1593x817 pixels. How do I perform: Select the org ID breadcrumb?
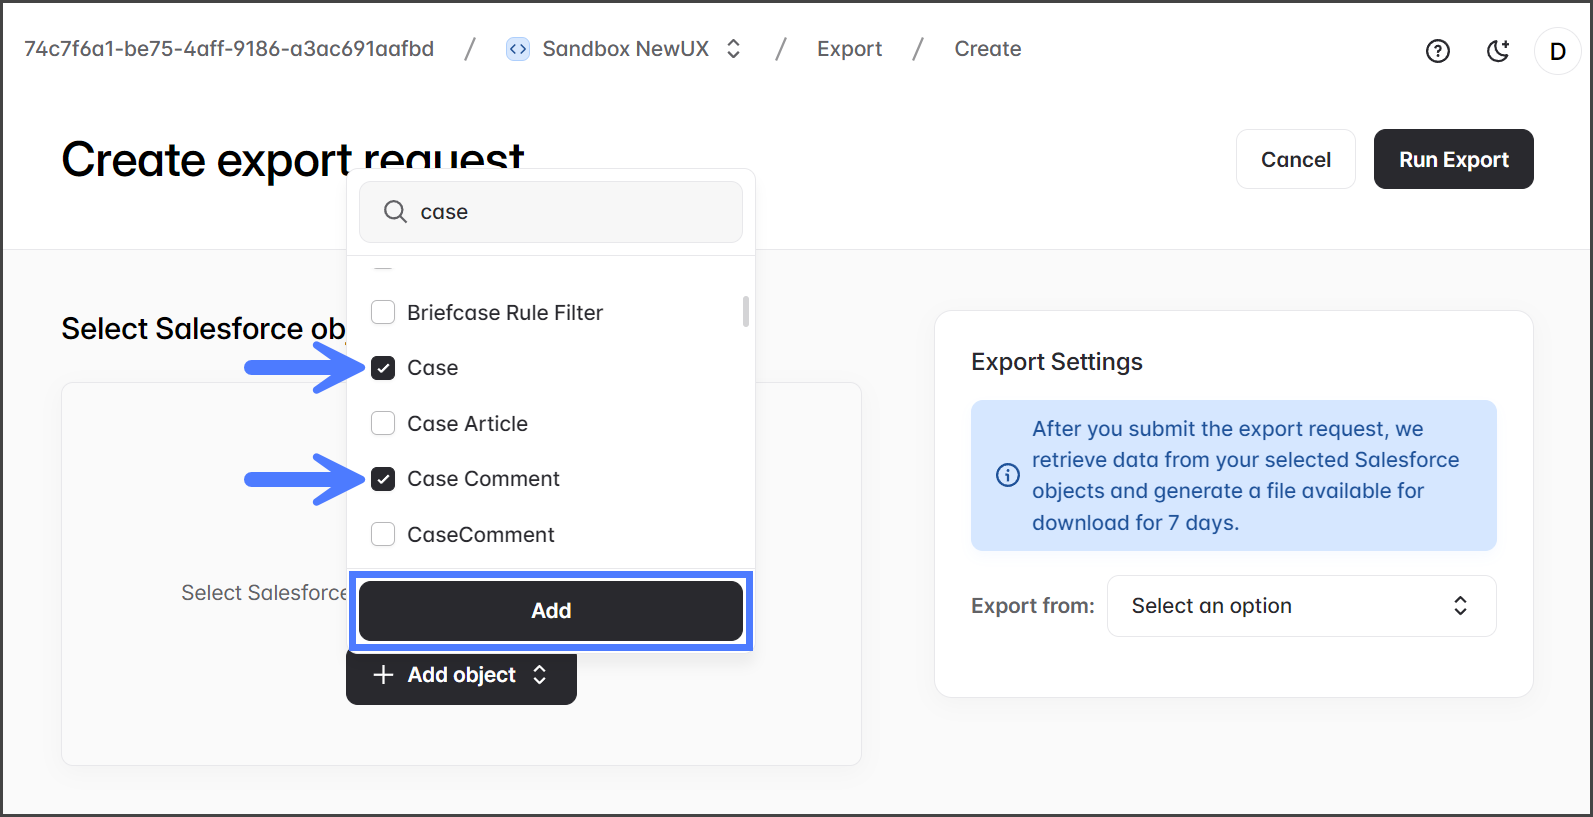pos(229,49)
